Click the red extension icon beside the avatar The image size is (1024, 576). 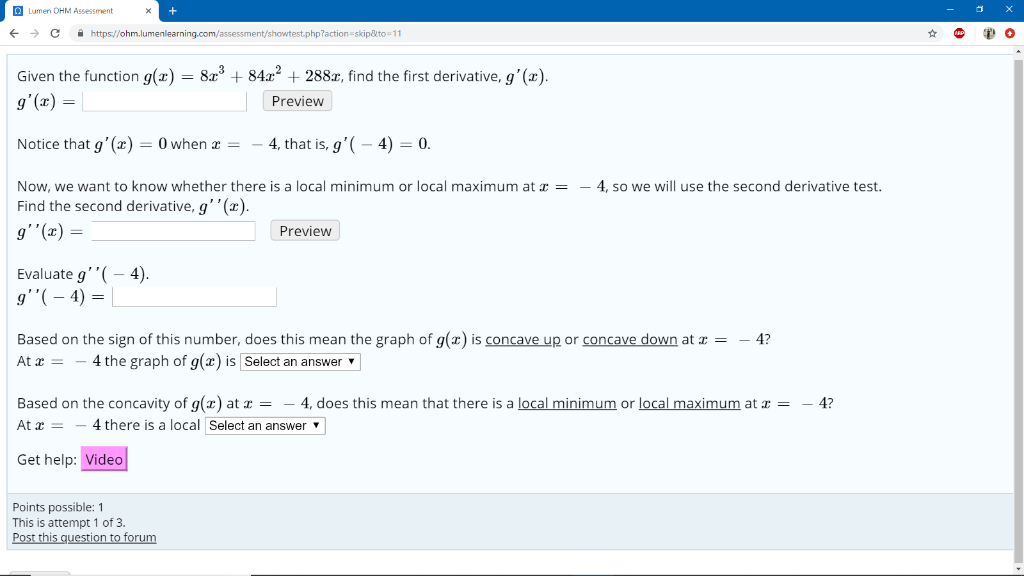click(x=1011, y=31)
